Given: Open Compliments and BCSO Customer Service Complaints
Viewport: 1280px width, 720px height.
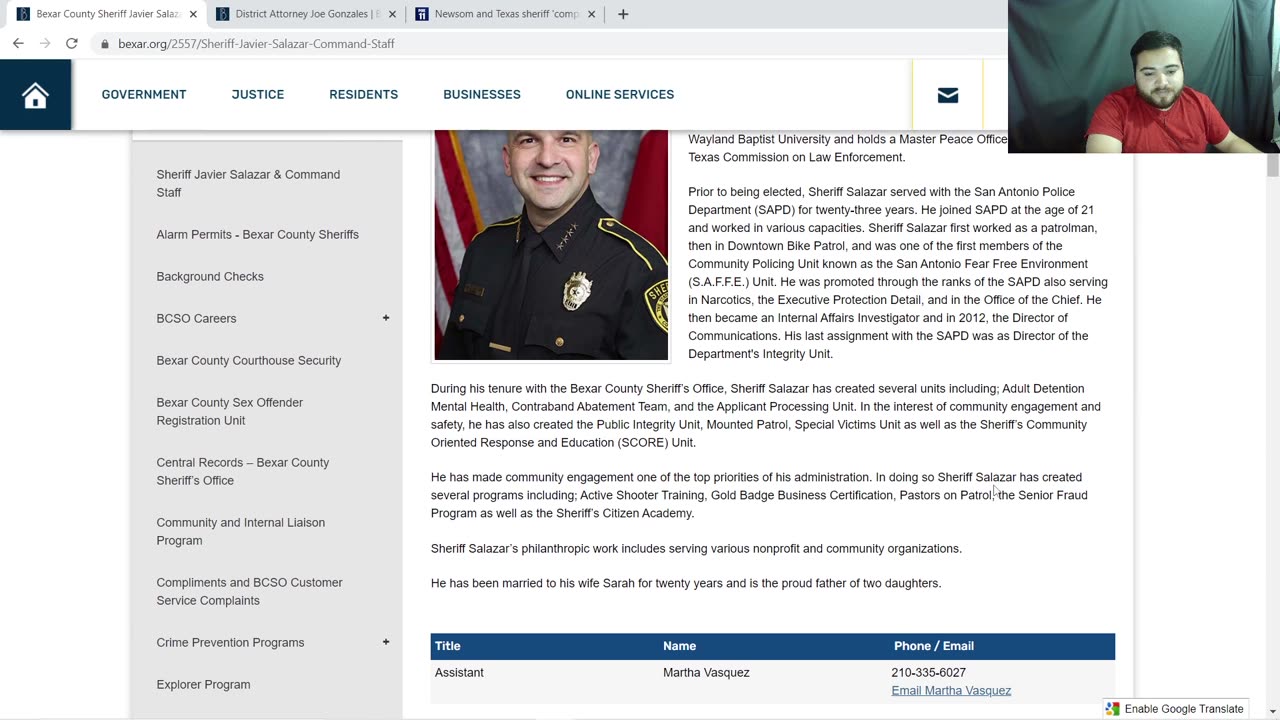Looking at the screenshot, I should coord(249,591).
